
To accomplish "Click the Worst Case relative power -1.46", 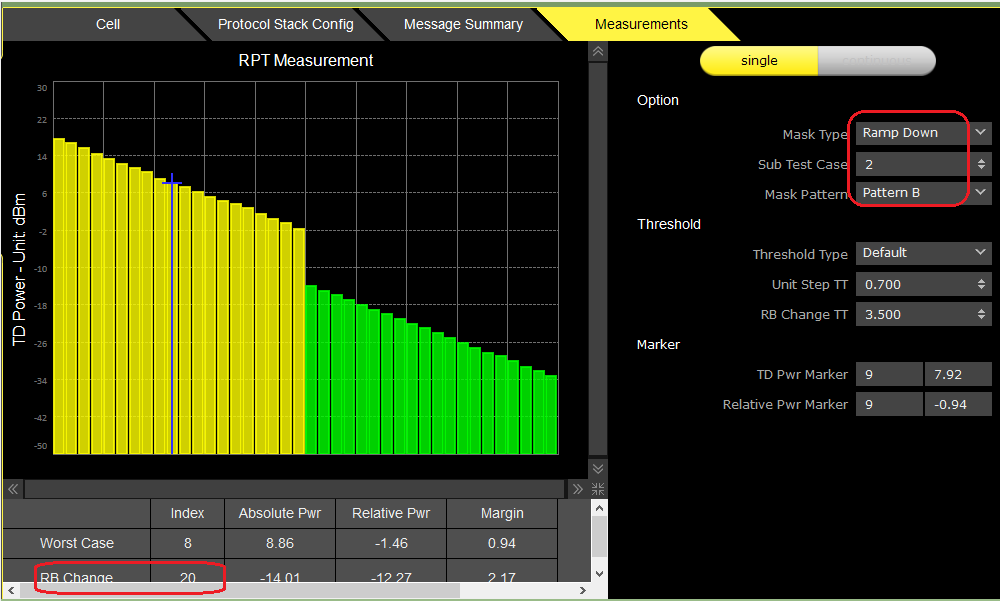I will pyautogui.click(x=391, y=543).
